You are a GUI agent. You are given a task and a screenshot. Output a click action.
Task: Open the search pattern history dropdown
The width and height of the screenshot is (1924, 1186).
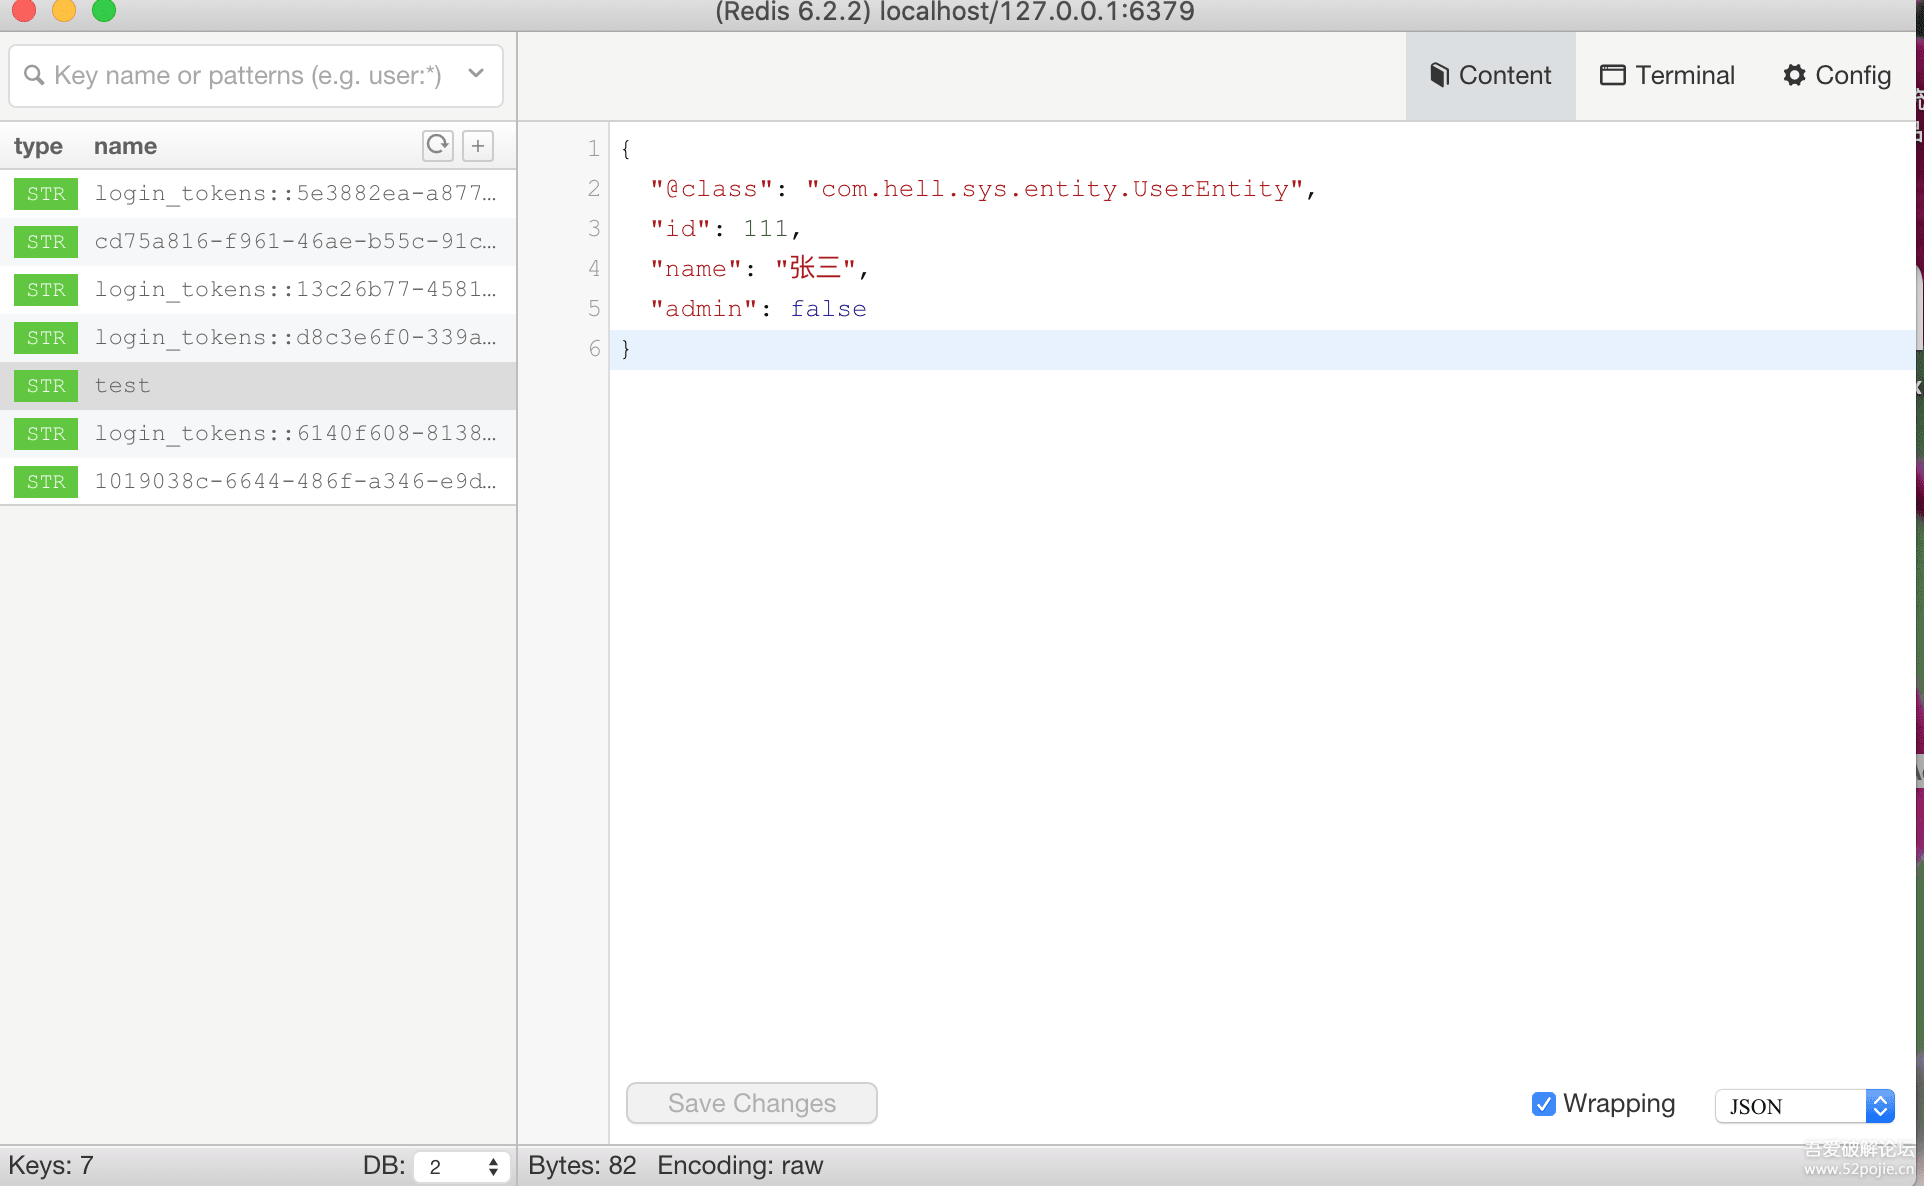point(476,74)
